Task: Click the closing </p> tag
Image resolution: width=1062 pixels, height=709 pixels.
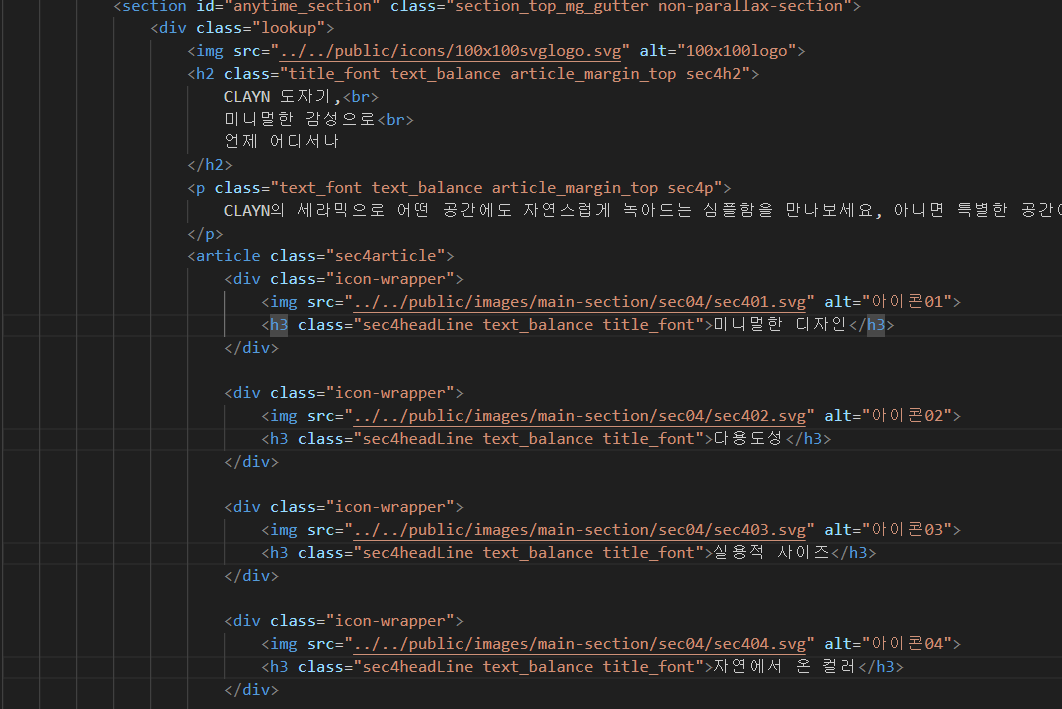Action: (205, 234)
